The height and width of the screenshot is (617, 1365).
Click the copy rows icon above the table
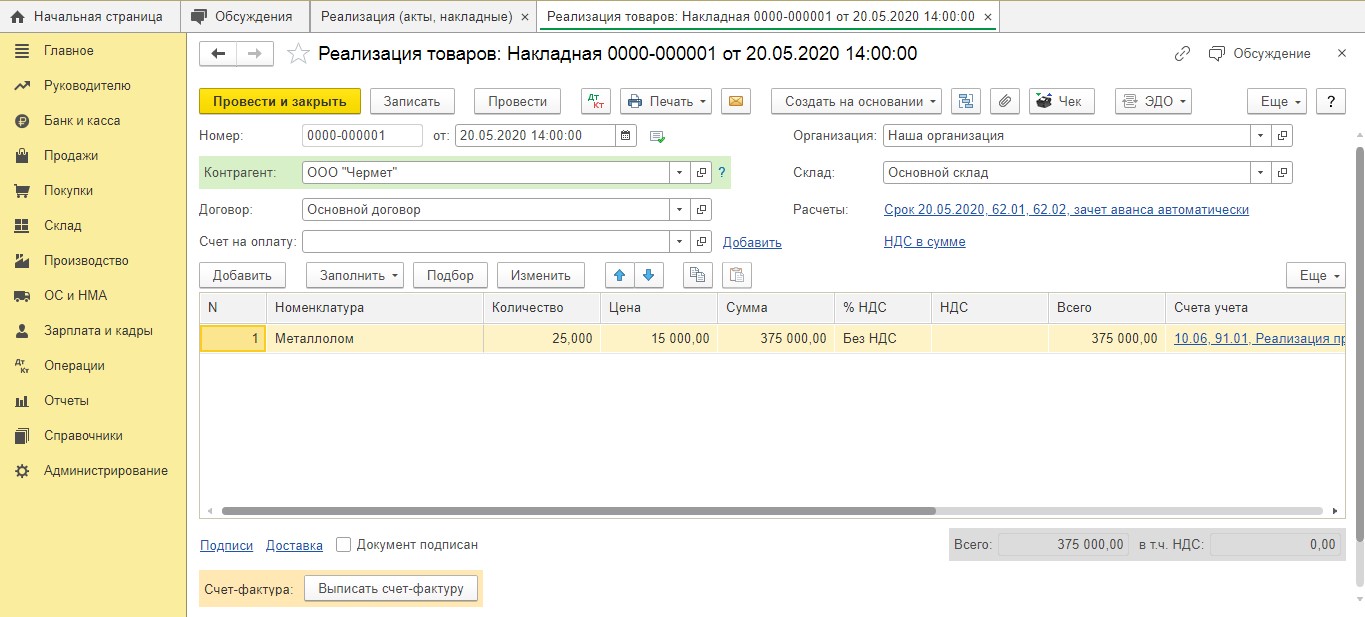point(697,275)
